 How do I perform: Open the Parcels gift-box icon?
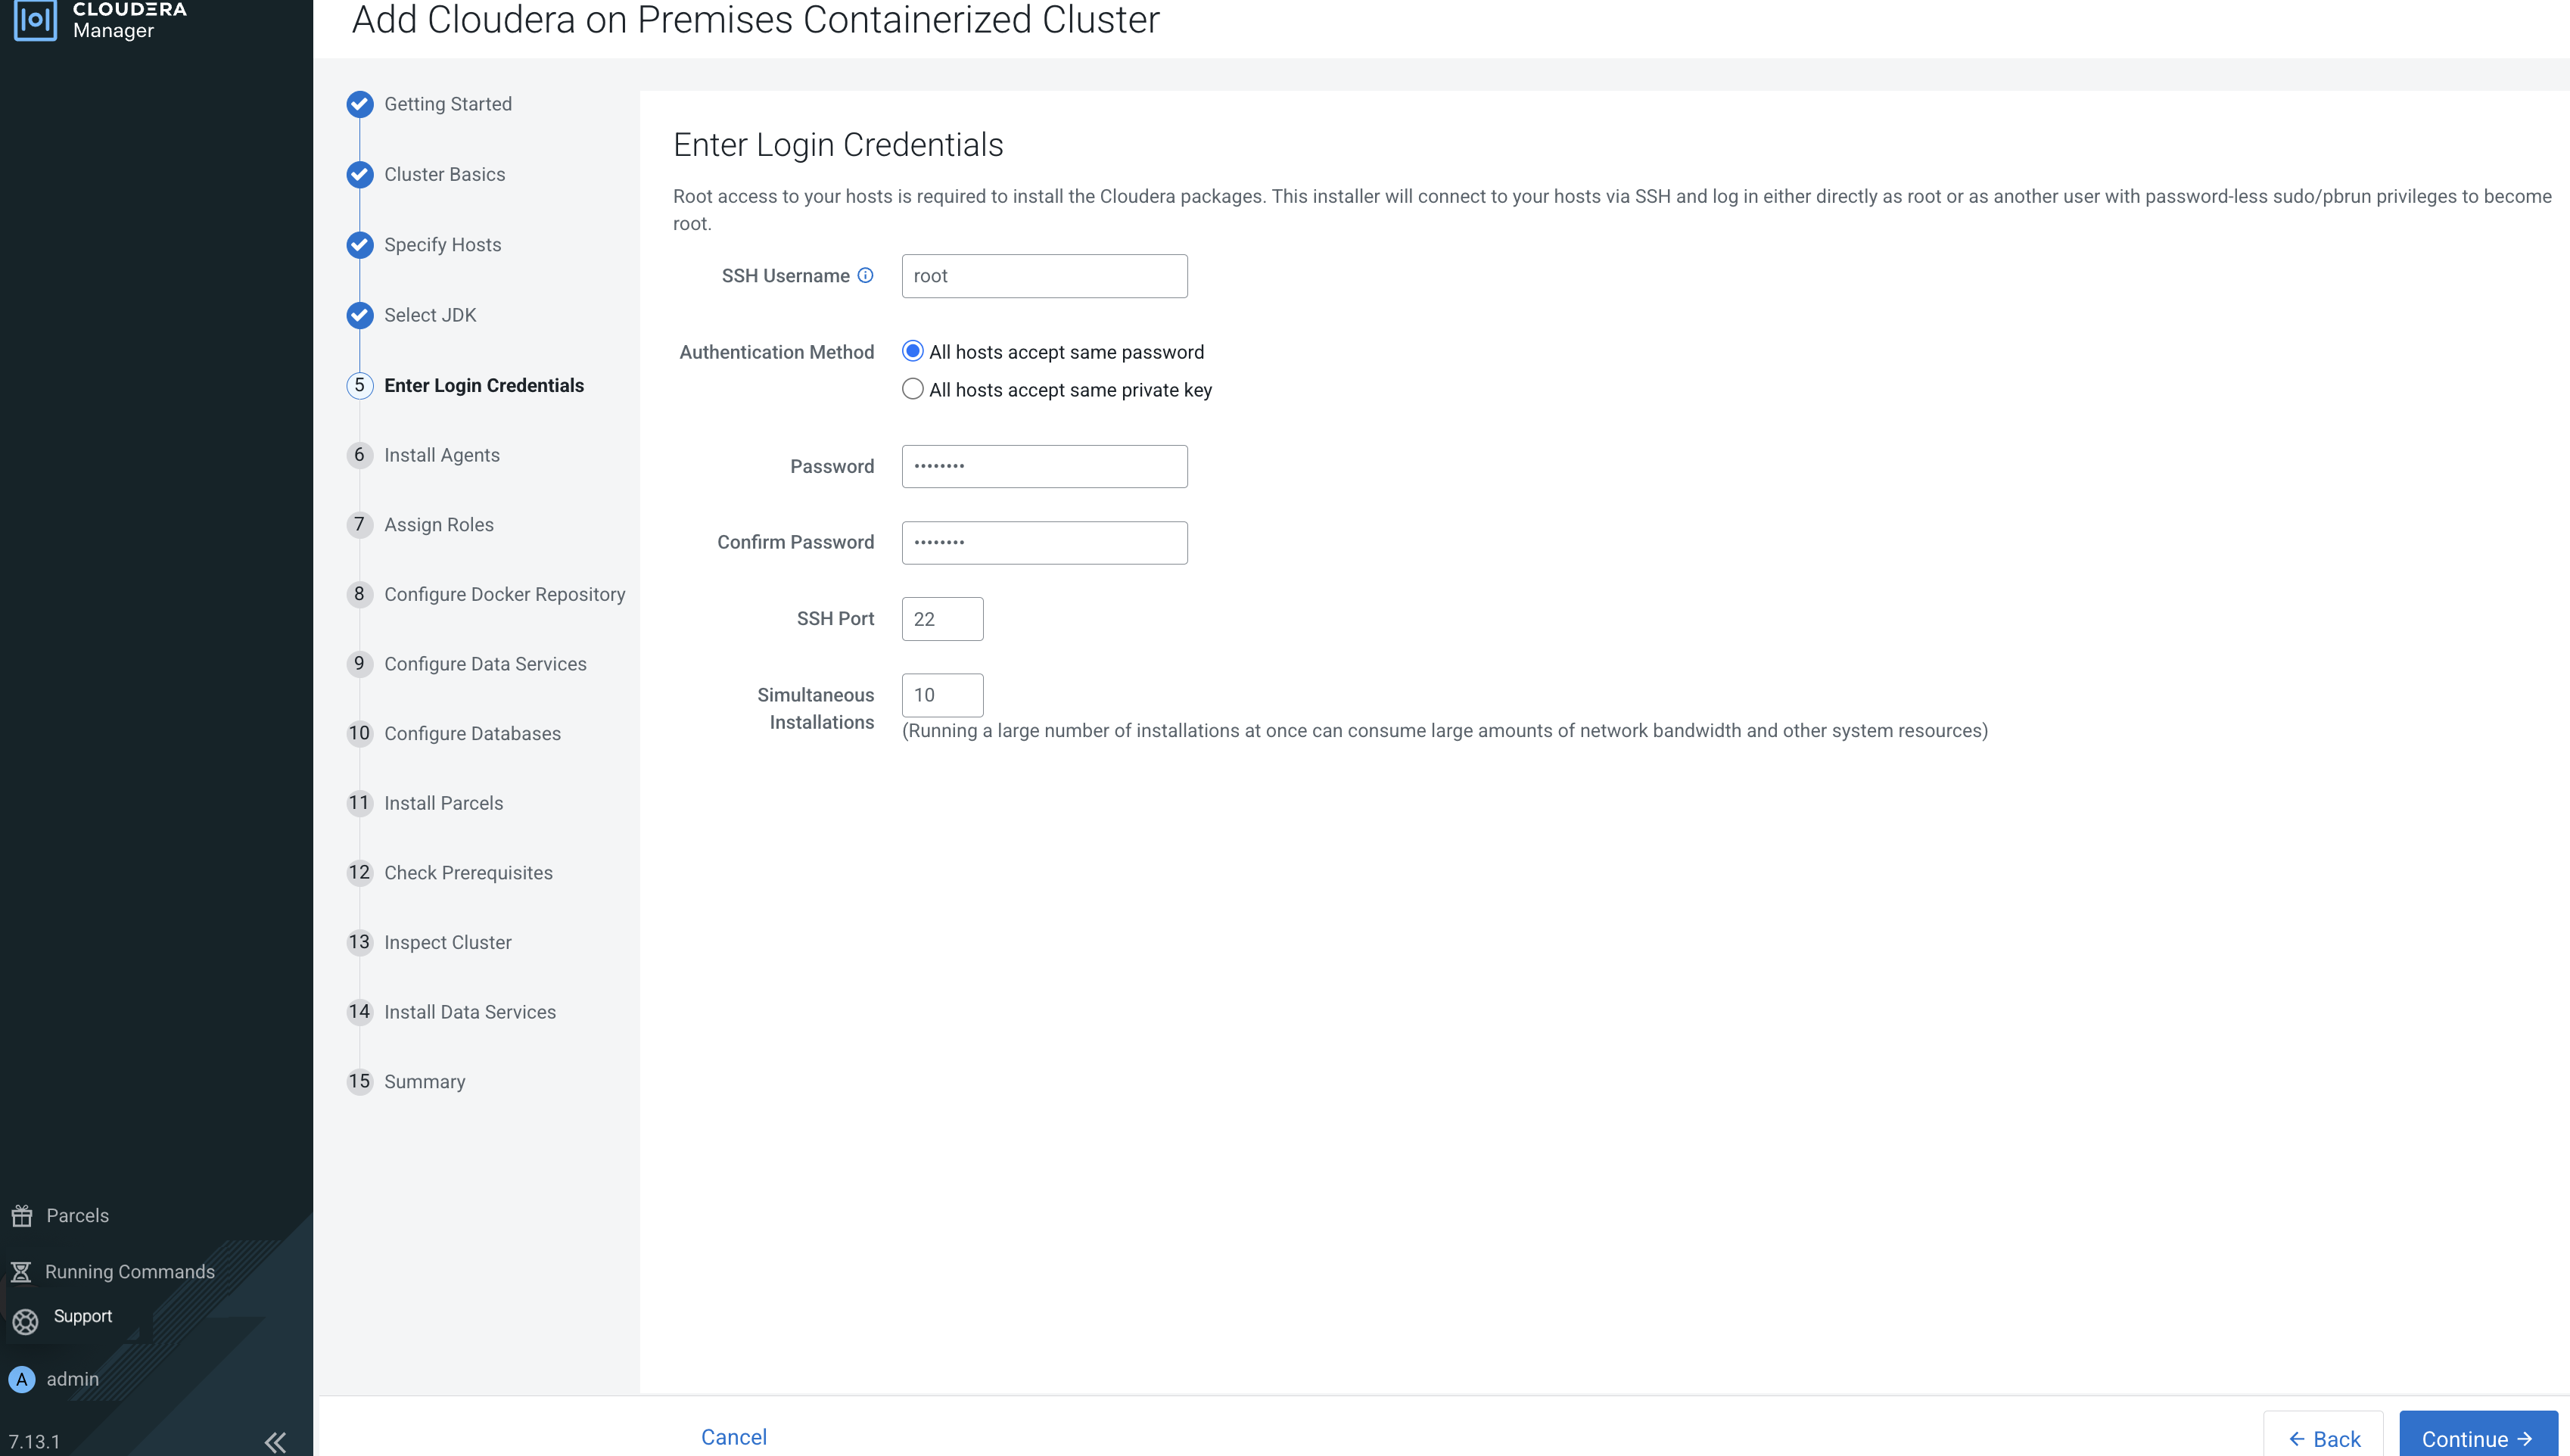click(x=22, y=1215)
